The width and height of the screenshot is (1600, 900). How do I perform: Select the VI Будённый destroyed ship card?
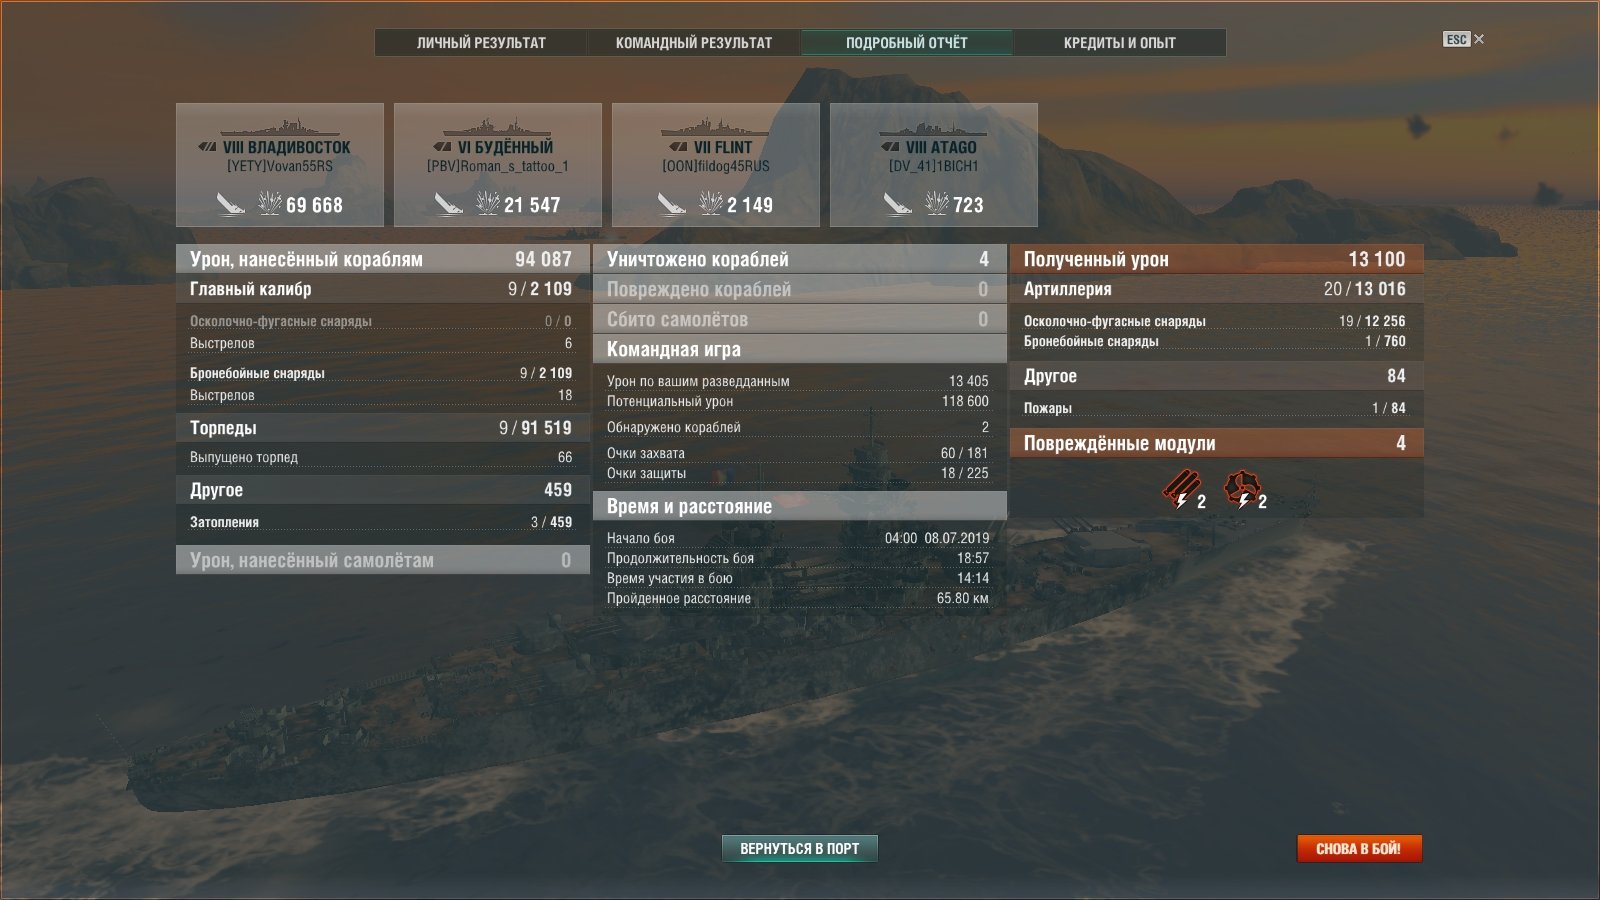498,165
